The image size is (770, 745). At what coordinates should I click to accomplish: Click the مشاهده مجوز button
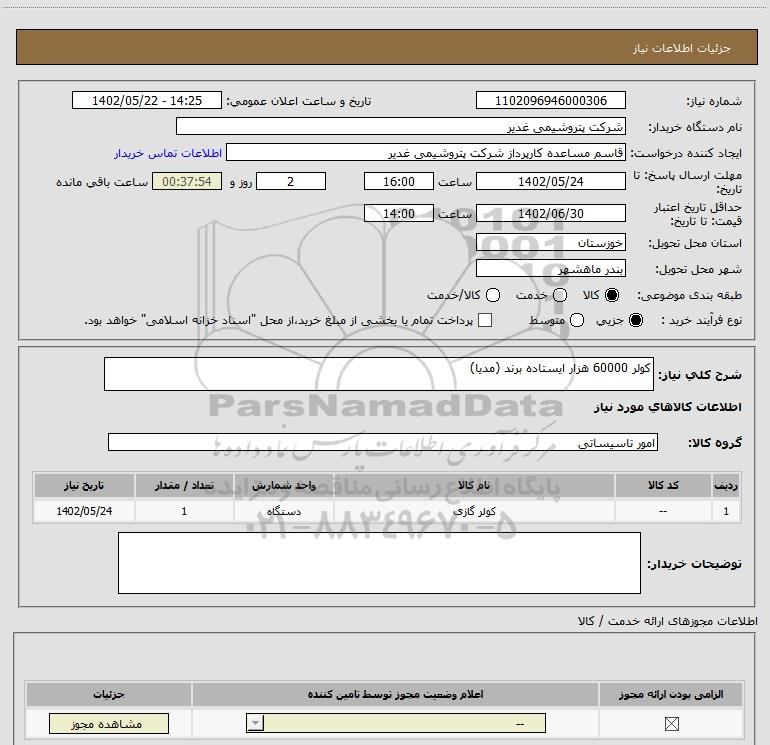[109, 724]
